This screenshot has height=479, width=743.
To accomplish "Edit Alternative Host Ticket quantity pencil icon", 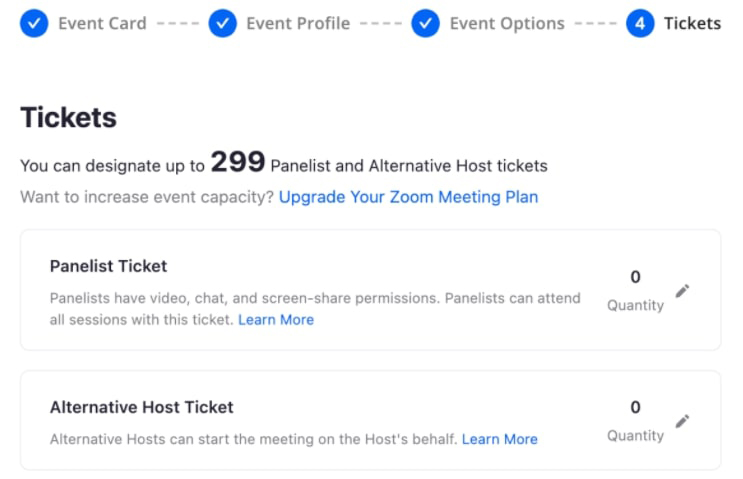I will click(682, 421).
